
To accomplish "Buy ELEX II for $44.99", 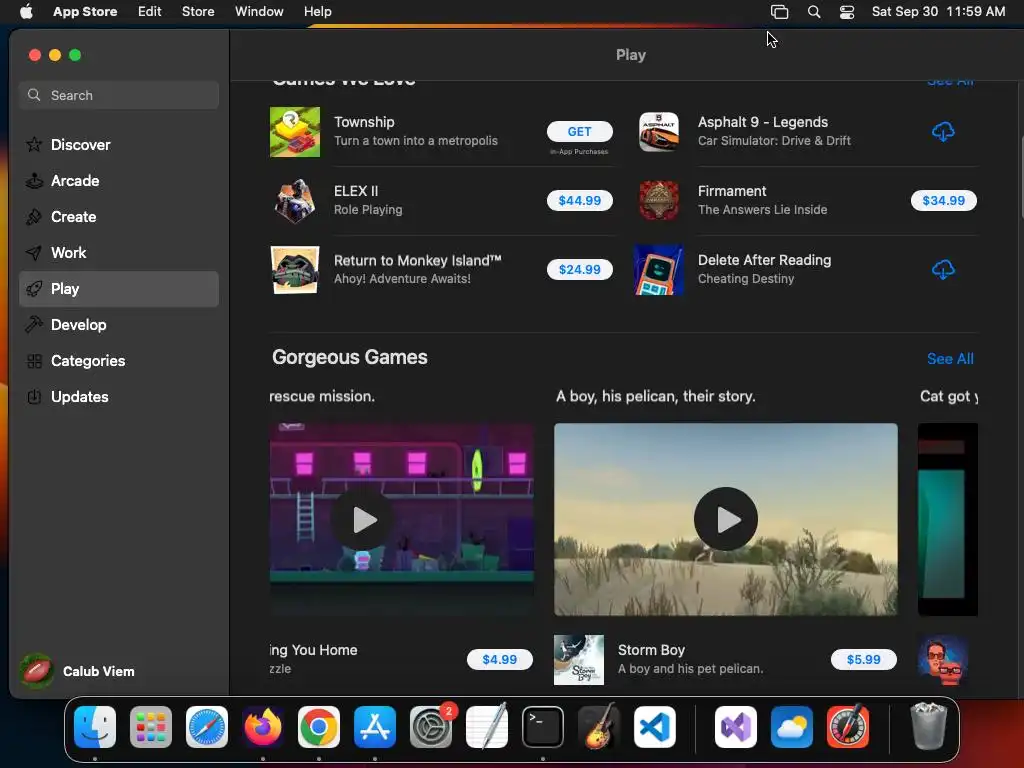I will point(579,200).
